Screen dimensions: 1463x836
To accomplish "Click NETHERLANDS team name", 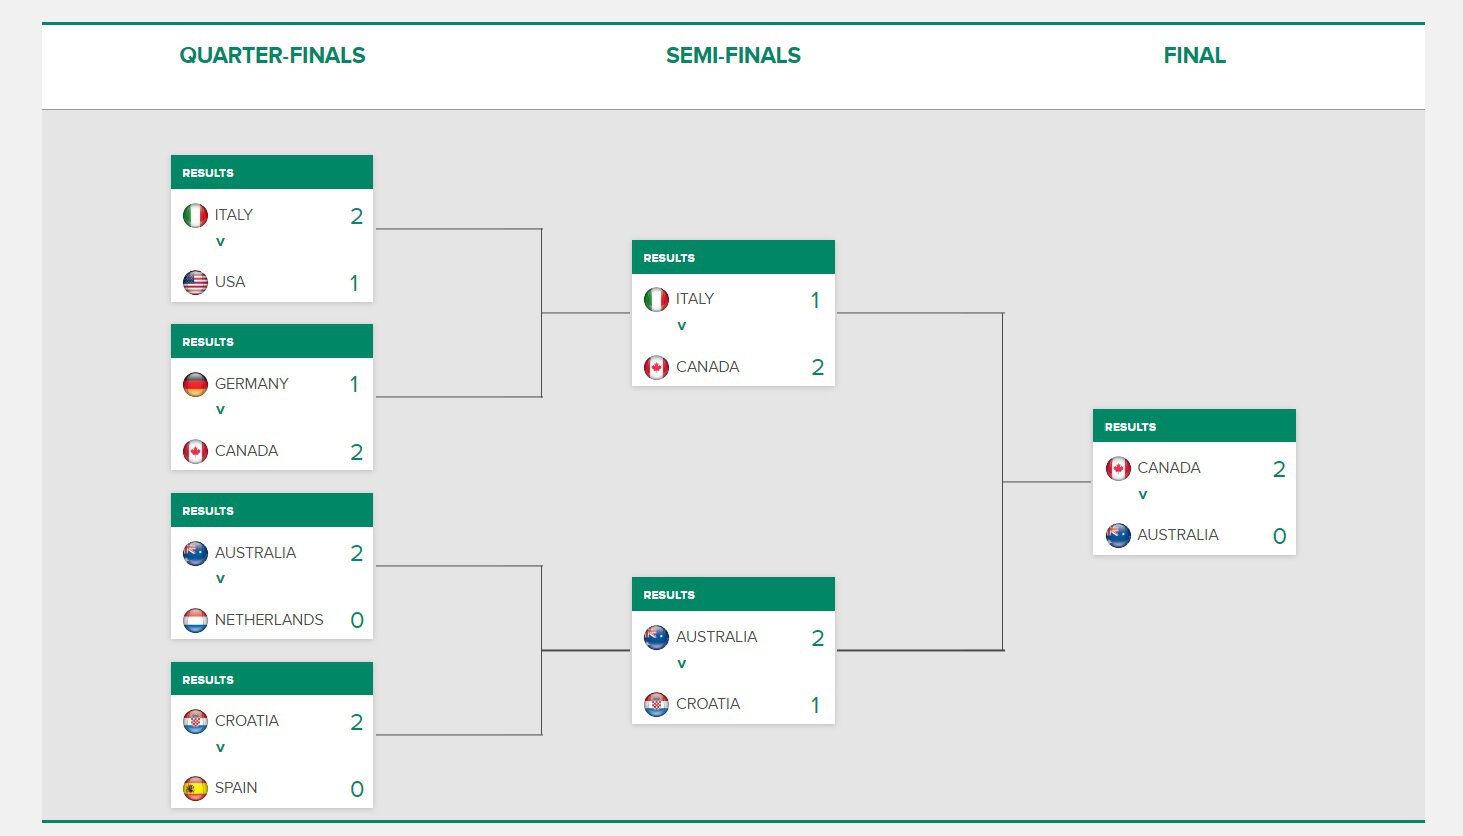I will tap(269, 620).
